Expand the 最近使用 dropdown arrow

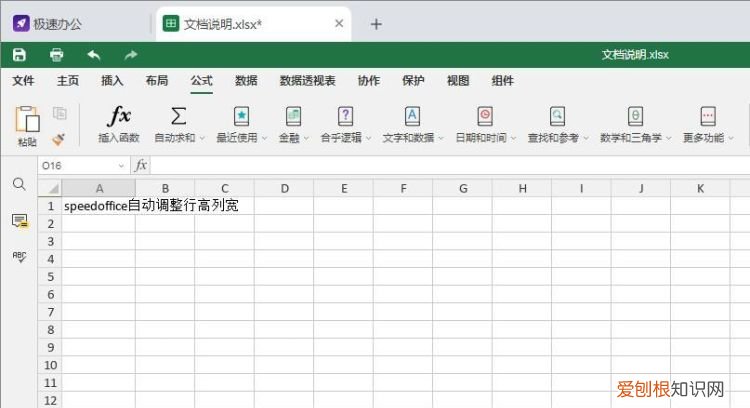[x=265, y=138]
